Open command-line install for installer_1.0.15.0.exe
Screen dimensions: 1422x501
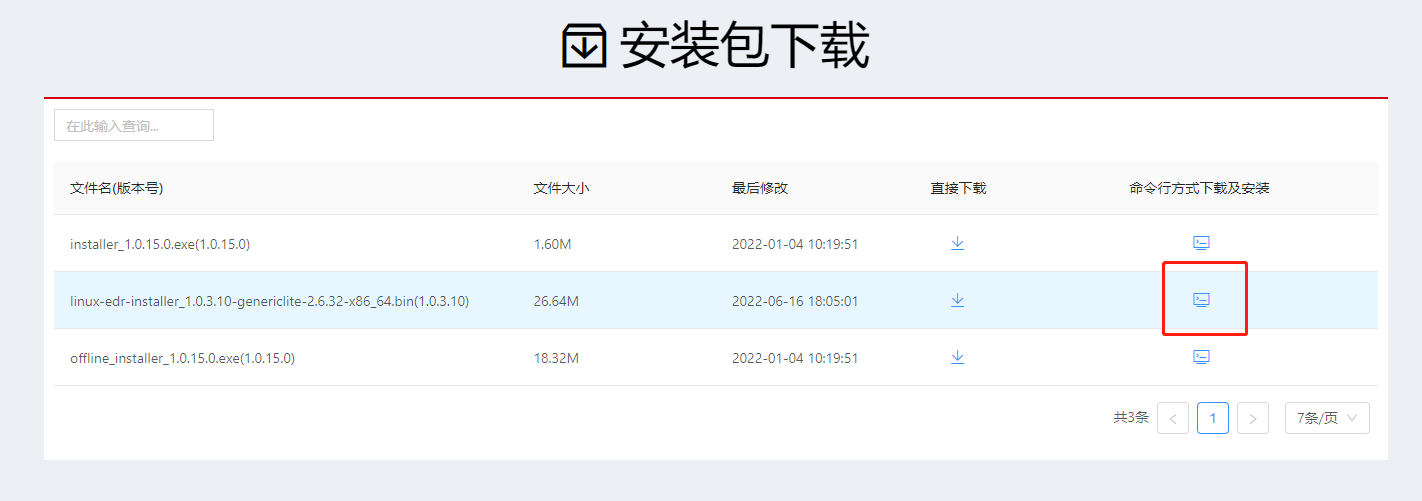(1201, 243)
